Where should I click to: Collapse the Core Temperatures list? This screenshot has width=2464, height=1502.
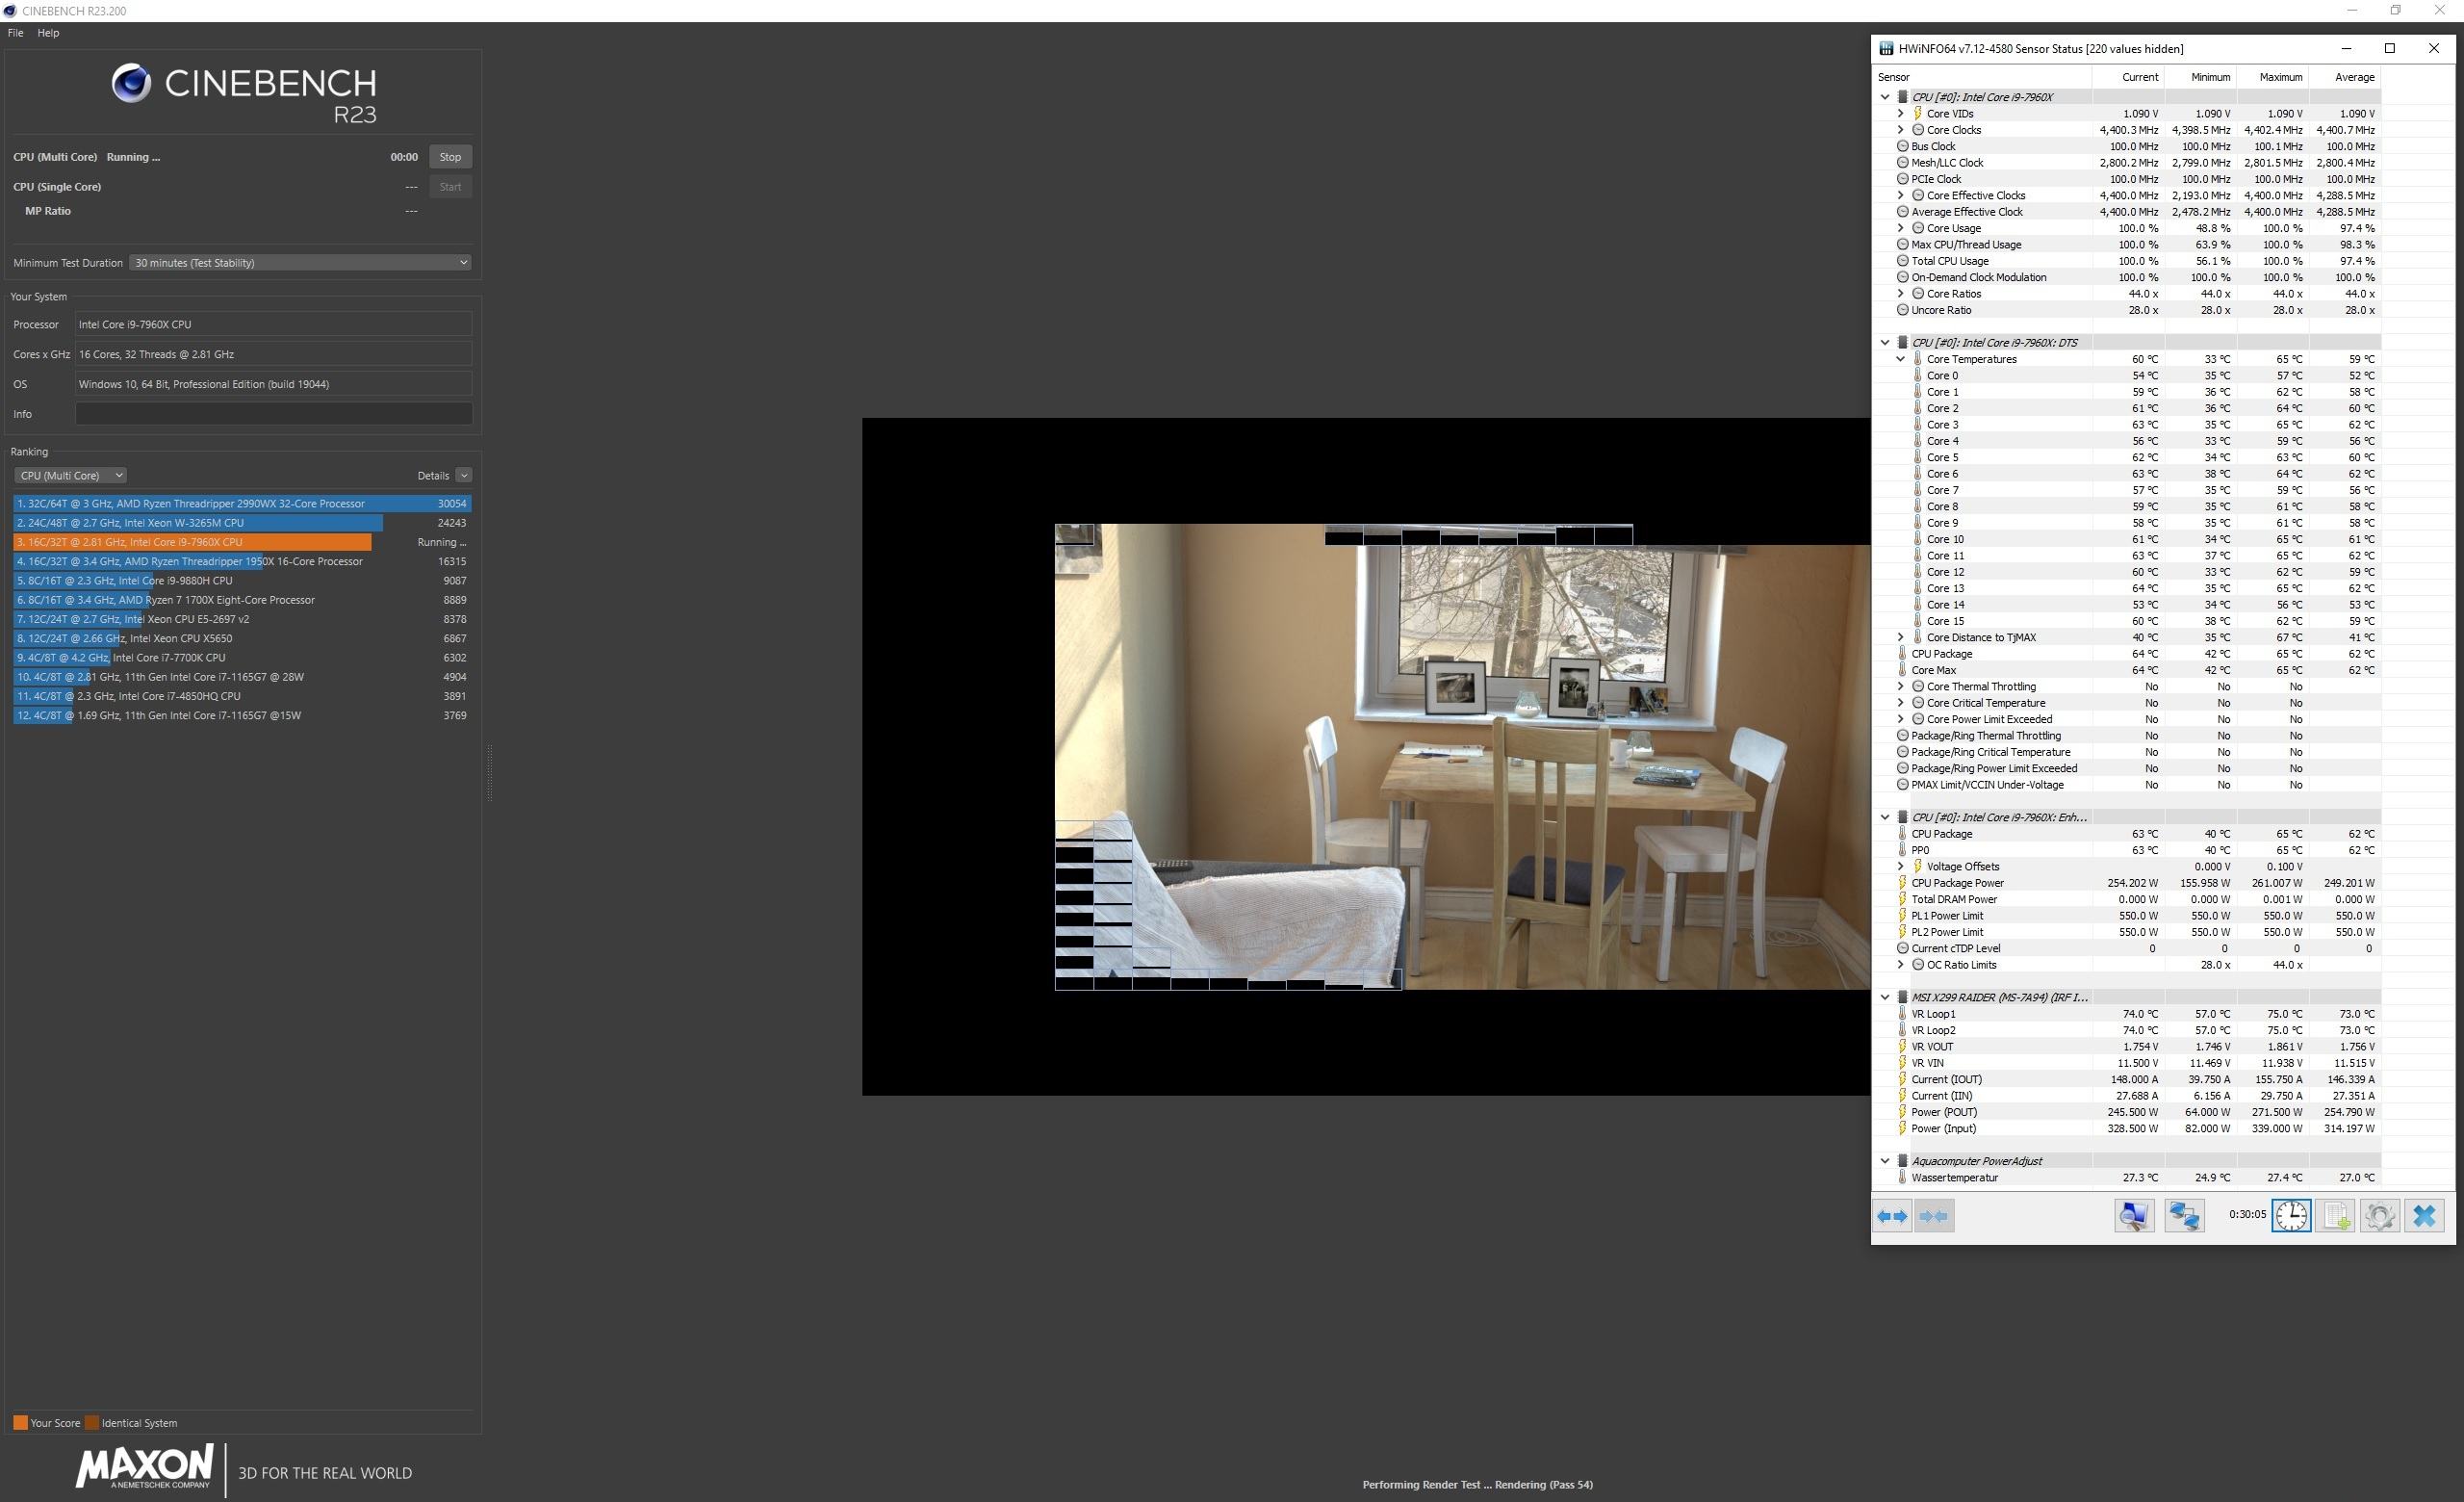point(1901,359)
